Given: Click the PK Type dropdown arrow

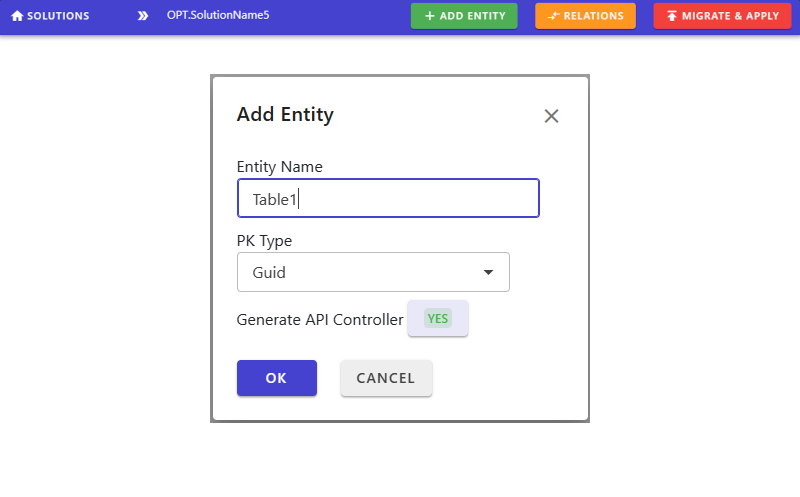Looking at the screenshot, I should tap(488, 272).
